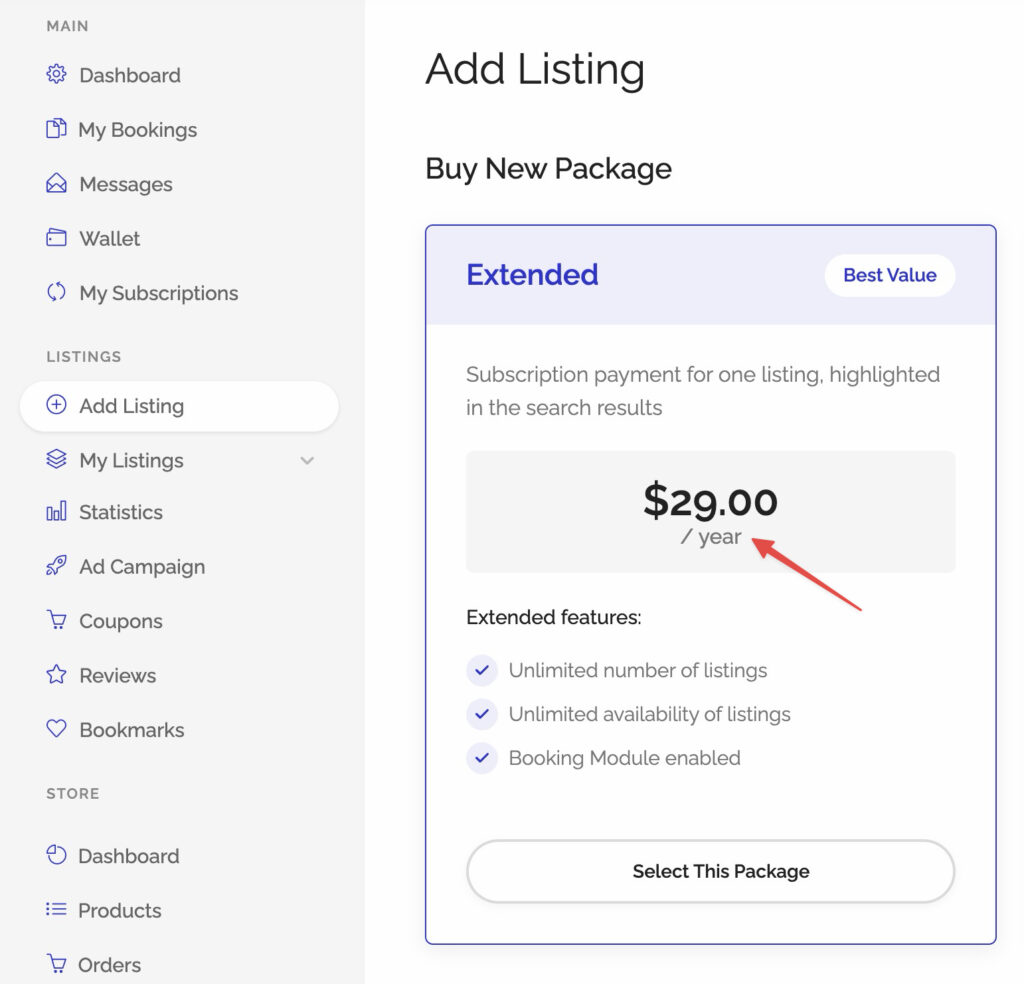Click the $29.00 per year price box
Viewport: 1024px width, 984px height.
(711, 511)
